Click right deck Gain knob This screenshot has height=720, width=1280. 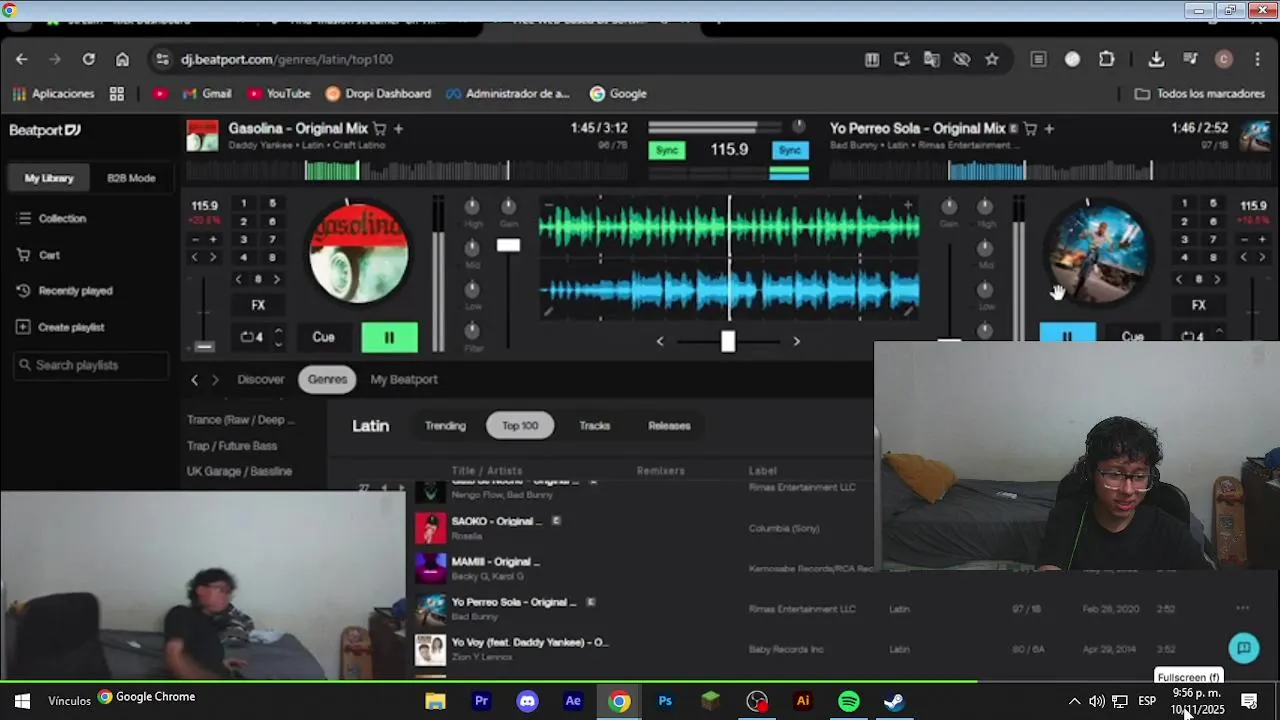[949, 207]
